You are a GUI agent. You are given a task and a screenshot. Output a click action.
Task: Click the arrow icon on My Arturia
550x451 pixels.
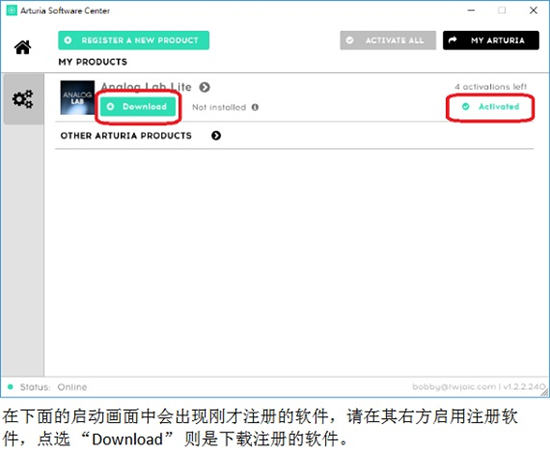click(x=453, y=40)
